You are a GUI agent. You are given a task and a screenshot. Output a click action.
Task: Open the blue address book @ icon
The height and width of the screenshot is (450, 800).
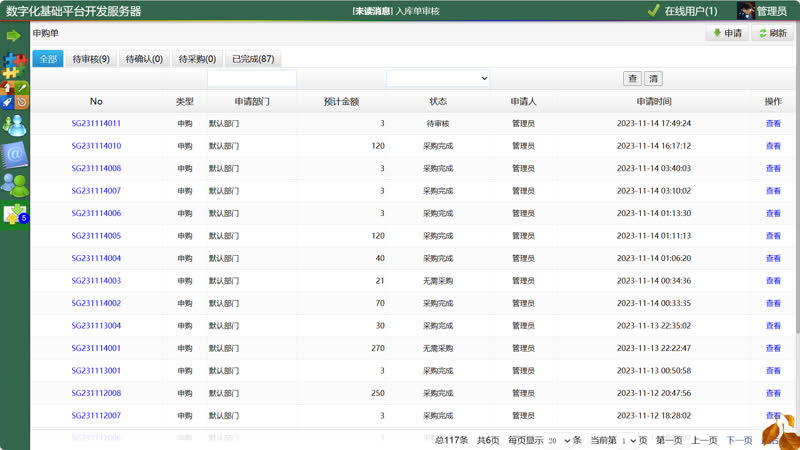(14, 155)
